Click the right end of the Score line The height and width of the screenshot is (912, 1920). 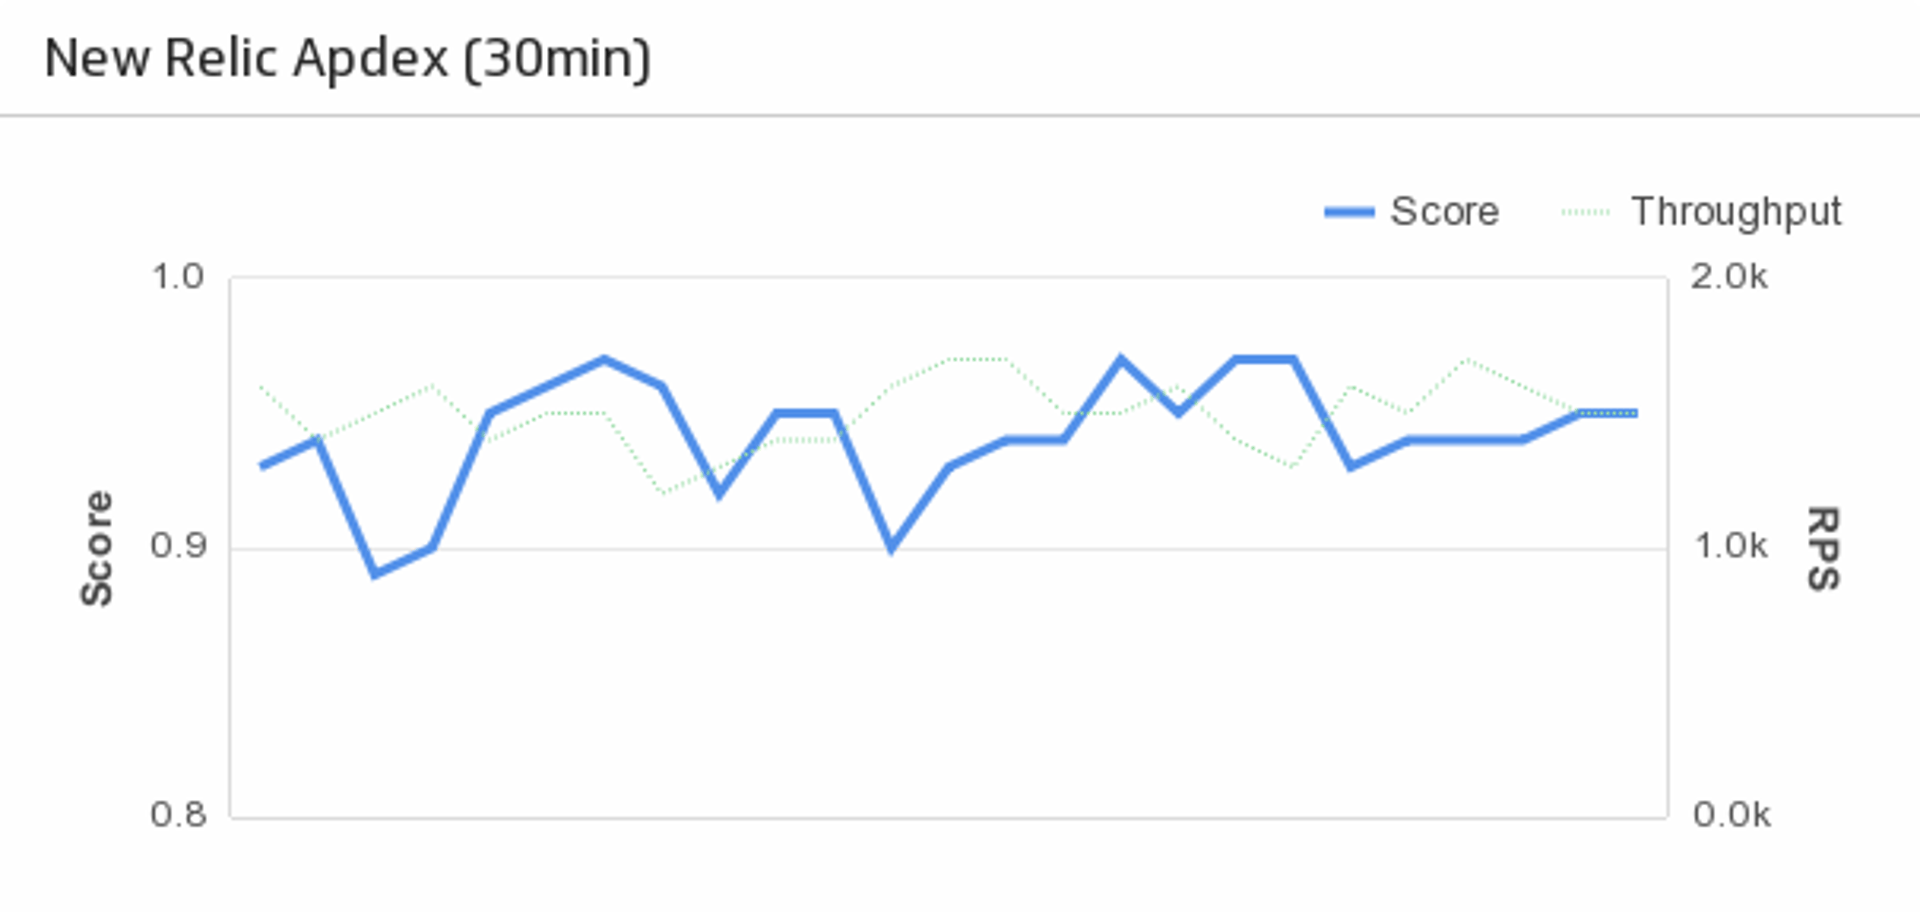click(1636, 413)
